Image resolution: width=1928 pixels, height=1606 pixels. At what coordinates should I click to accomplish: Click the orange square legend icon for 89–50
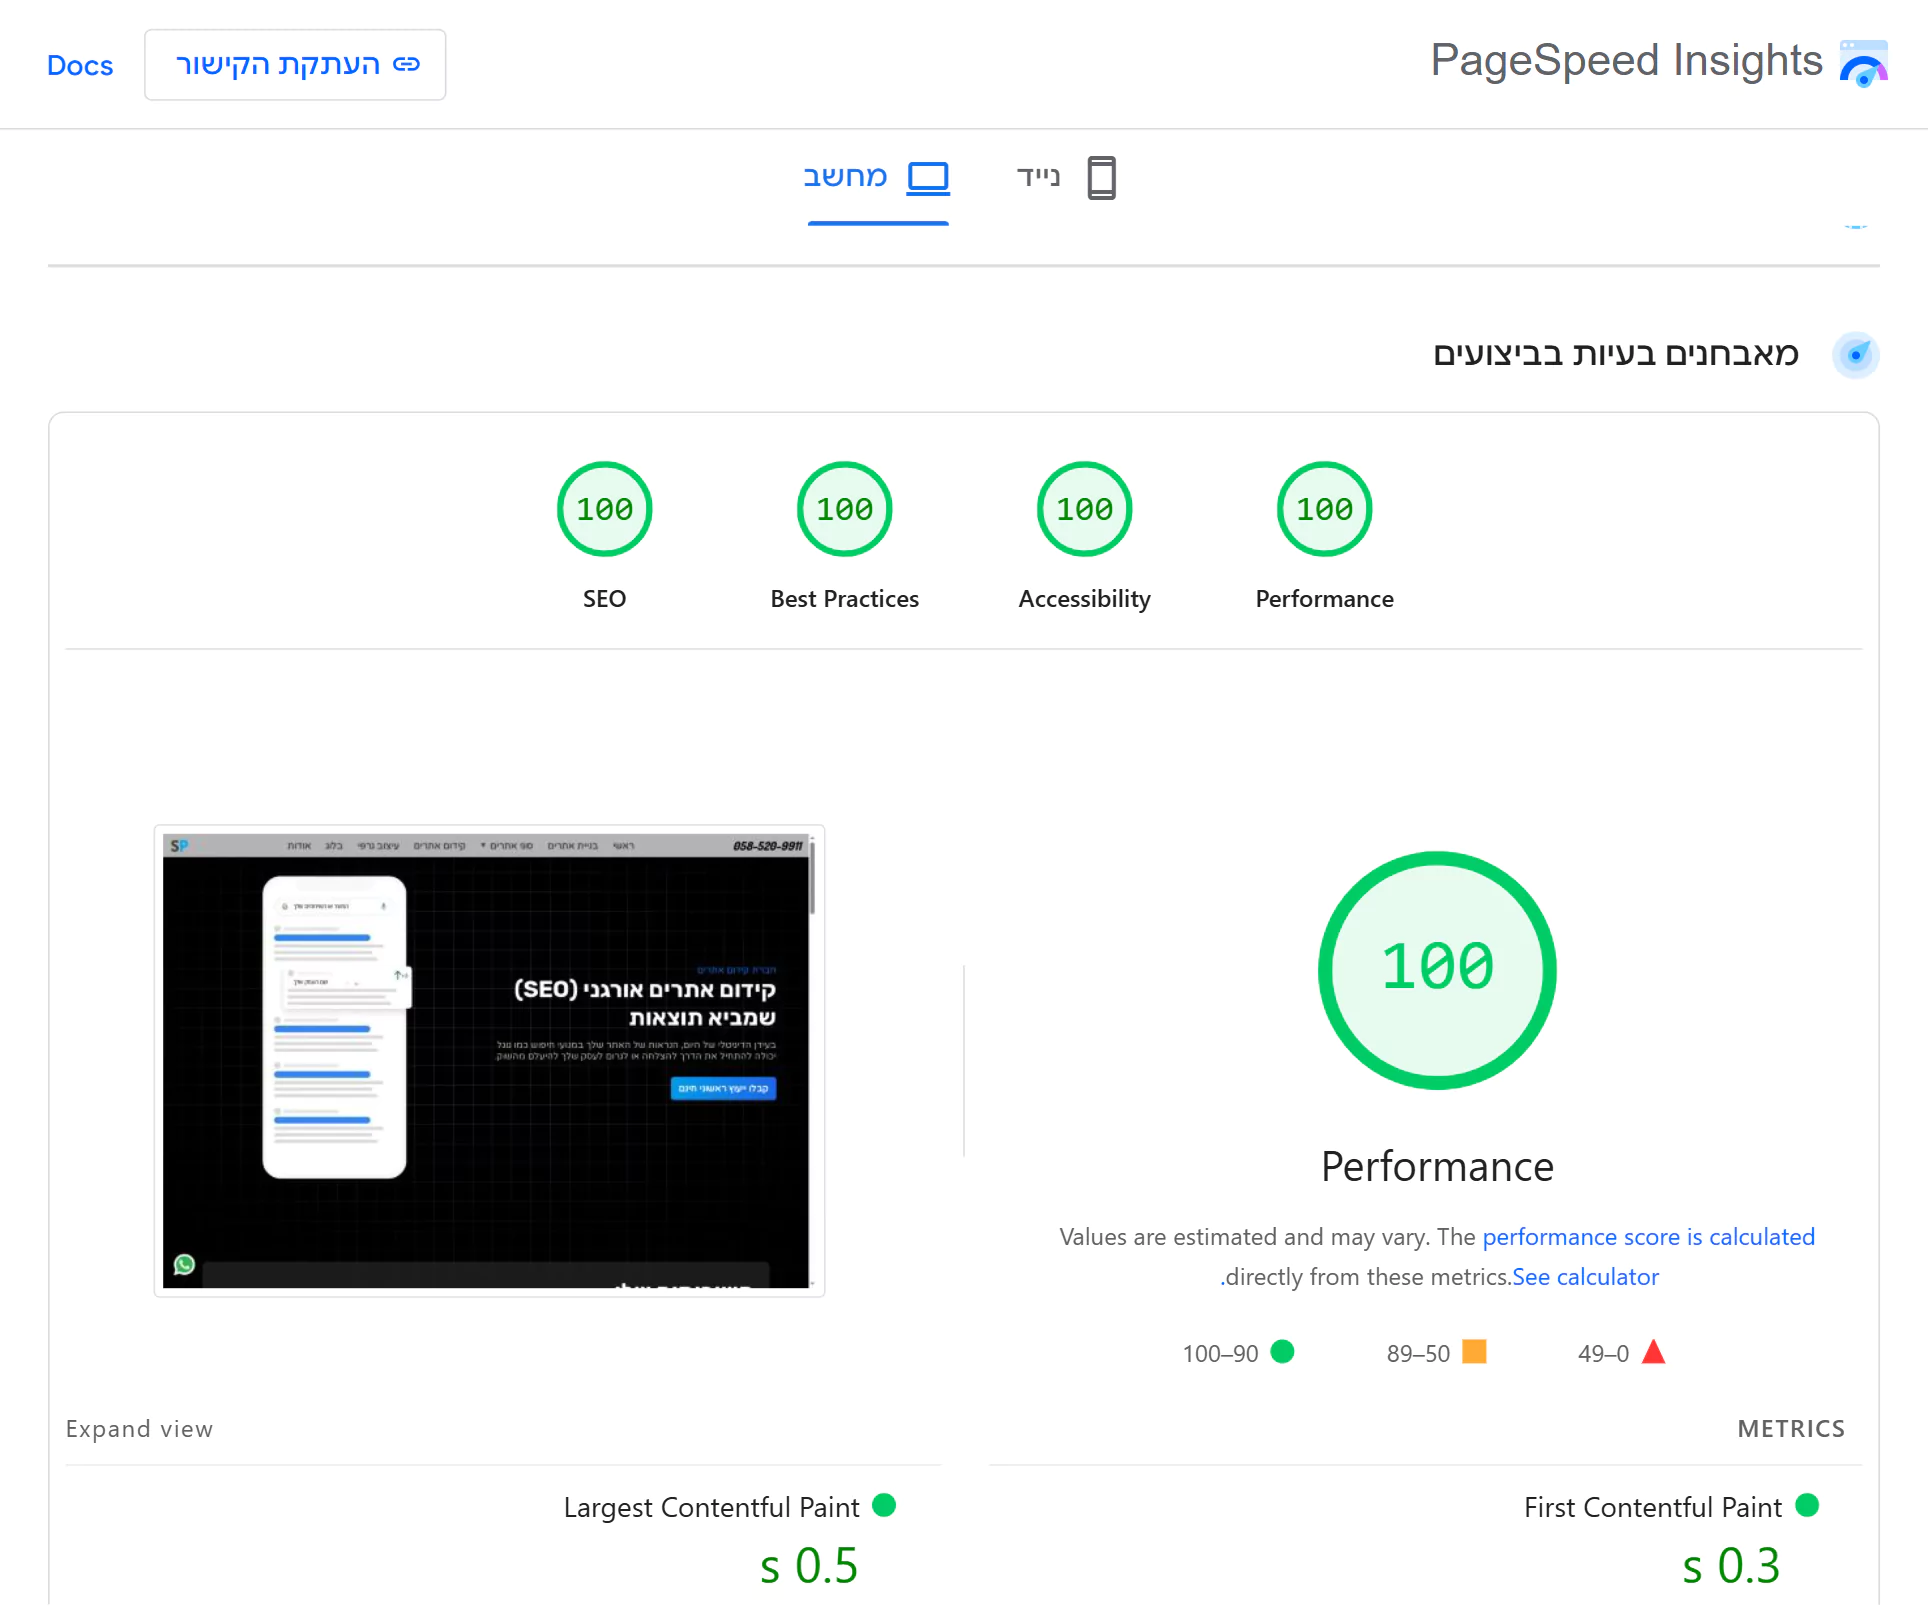point(1475,1353)
